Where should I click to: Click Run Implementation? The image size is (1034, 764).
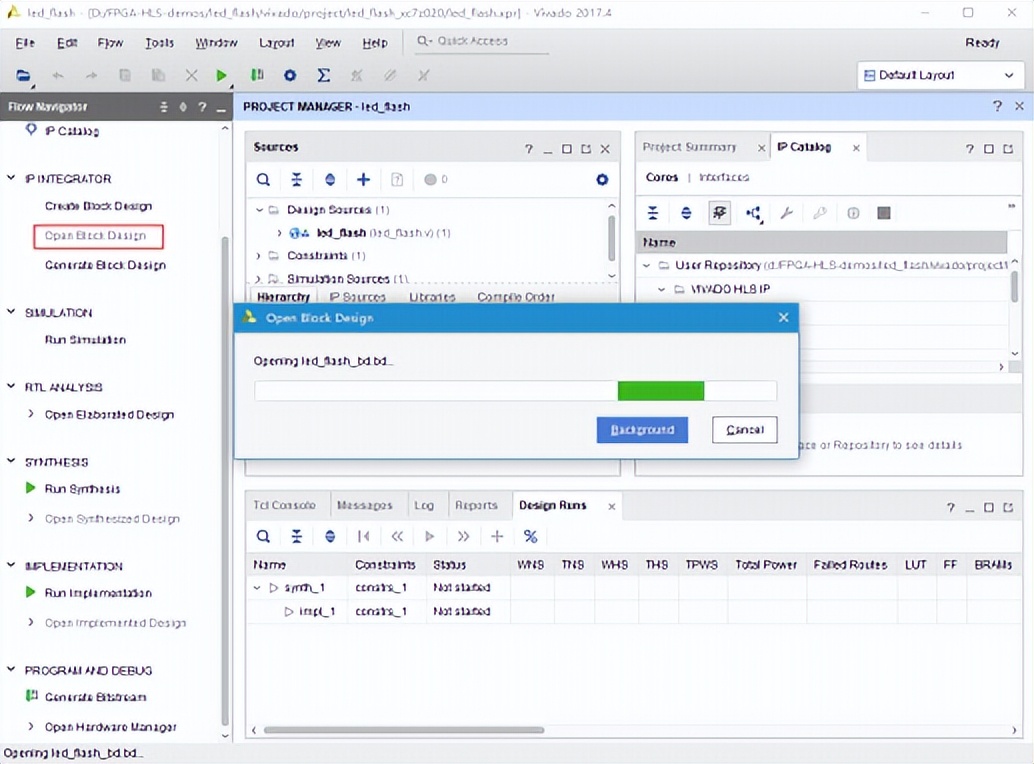98,593
